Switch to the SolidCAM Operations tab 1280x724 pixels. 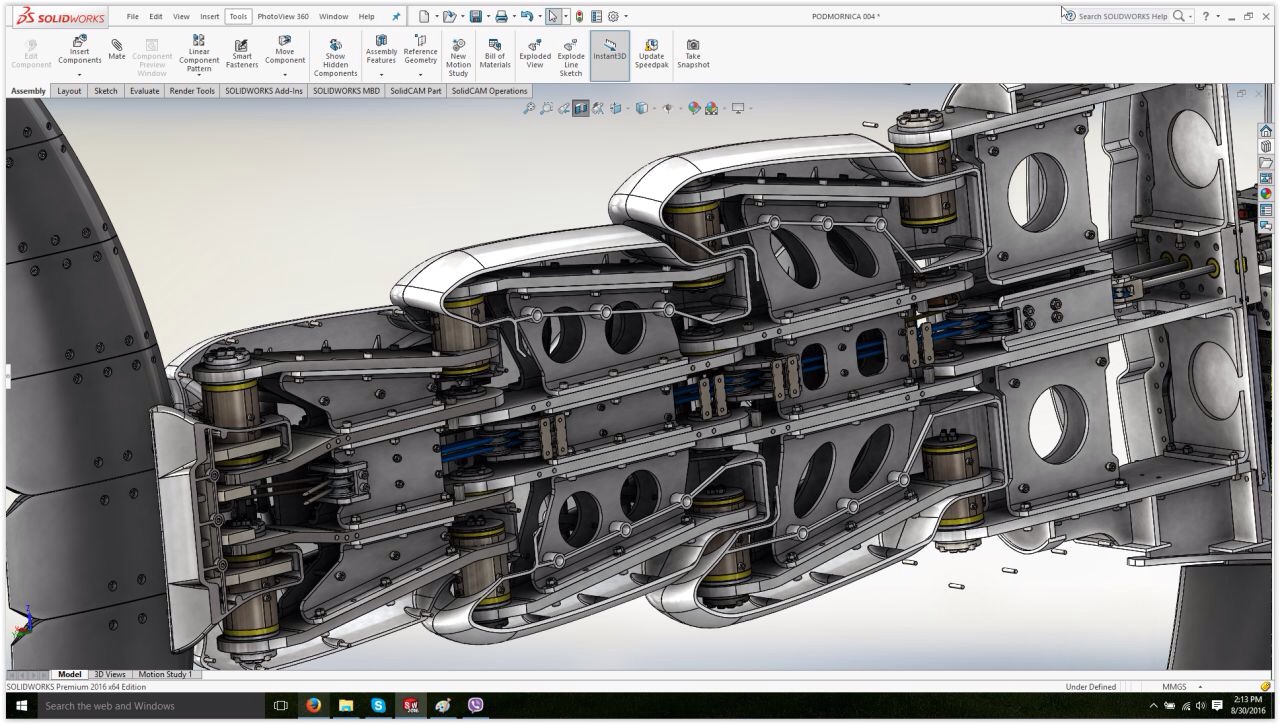coord(489,91)
